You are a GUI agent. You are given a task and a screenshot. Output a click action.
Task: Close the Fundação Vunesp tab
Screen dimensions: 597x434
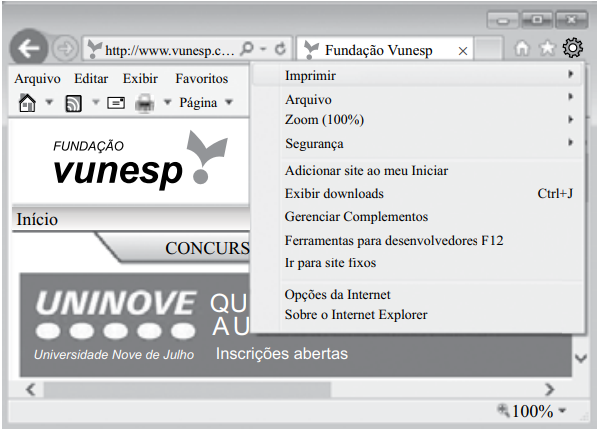(463, 51)
